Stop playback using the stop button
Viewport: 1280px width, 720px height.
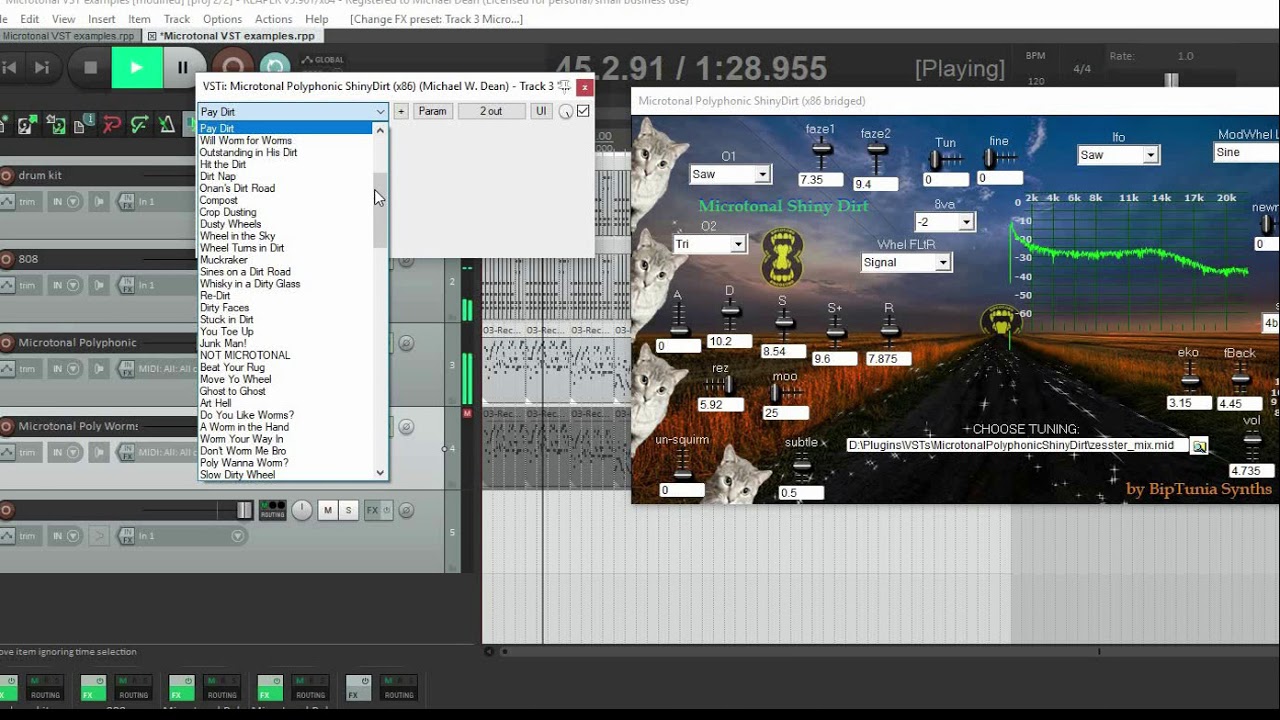click(90, 68)
